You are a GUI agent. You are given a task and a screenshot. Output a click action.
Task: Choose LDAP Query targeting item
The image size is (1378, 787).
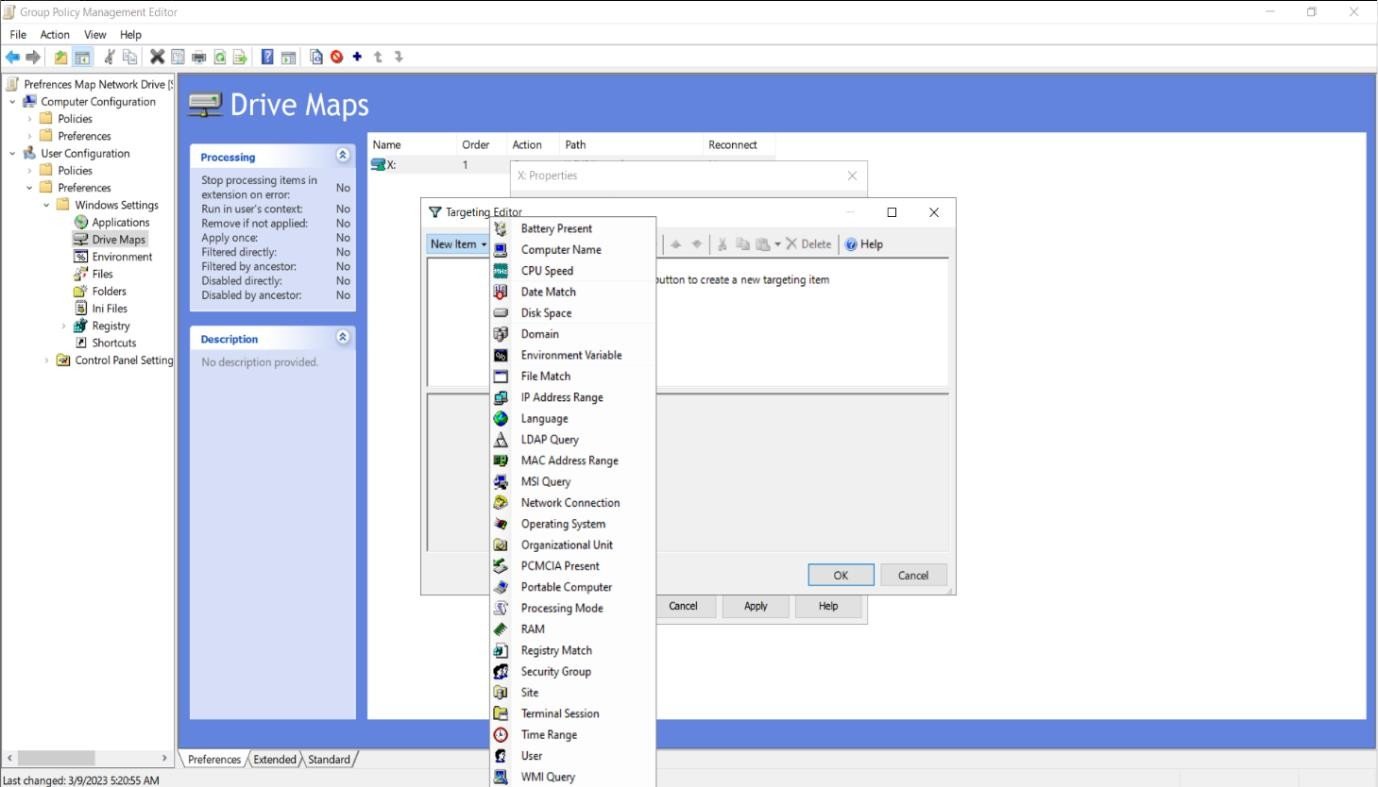[x=573, y=440]
